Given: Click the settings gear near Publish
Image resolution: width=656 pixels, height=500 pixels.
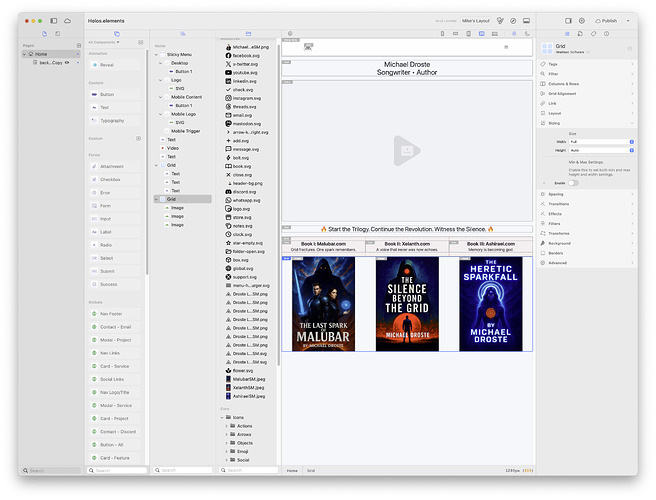Looking at the screenshot, I should (x=582, y=21).
